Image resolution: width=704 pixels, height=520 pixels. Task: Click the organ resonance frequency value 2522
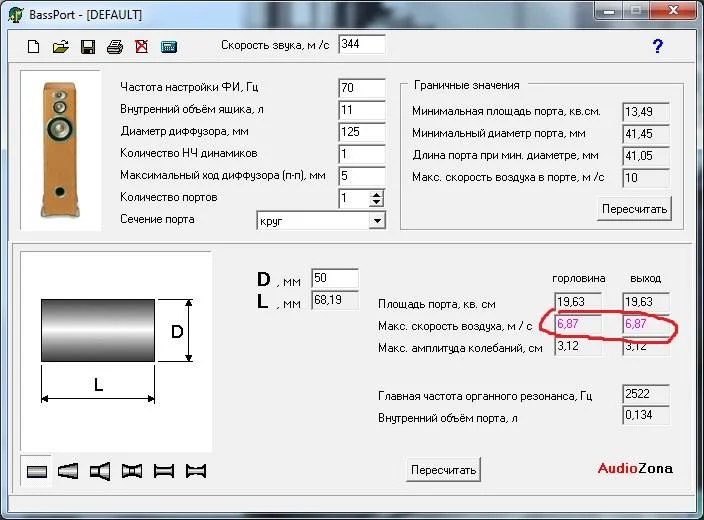point(646,394)
